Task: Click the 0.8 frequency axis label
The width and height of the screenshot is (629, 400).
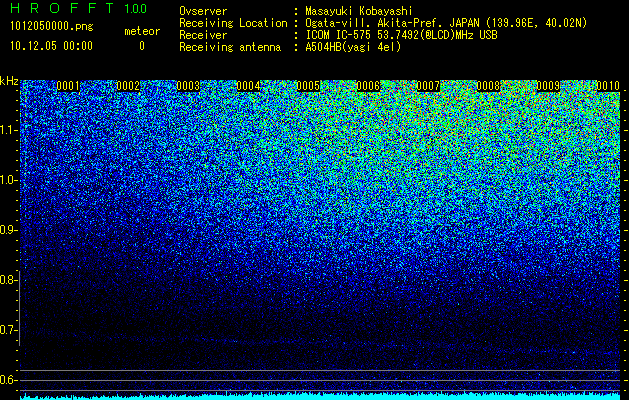Action: (x=8, y=280)
